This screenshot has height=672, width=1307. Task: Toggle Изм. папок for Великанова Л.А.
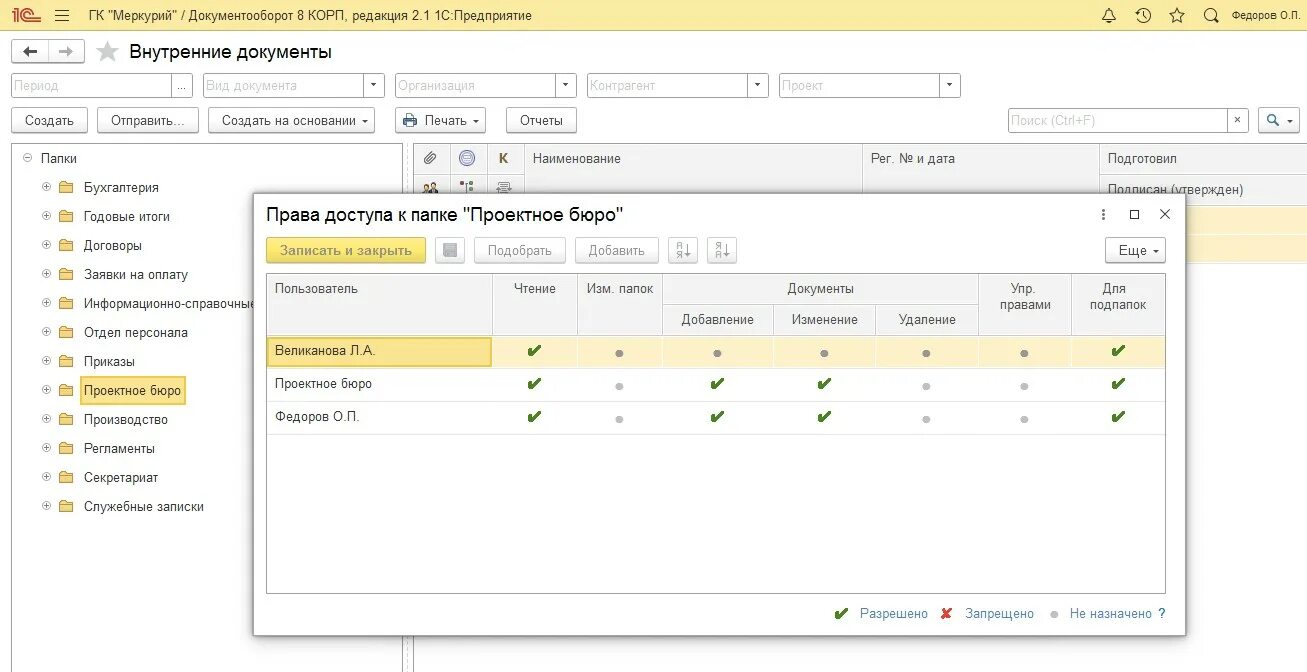click(619, 352)
